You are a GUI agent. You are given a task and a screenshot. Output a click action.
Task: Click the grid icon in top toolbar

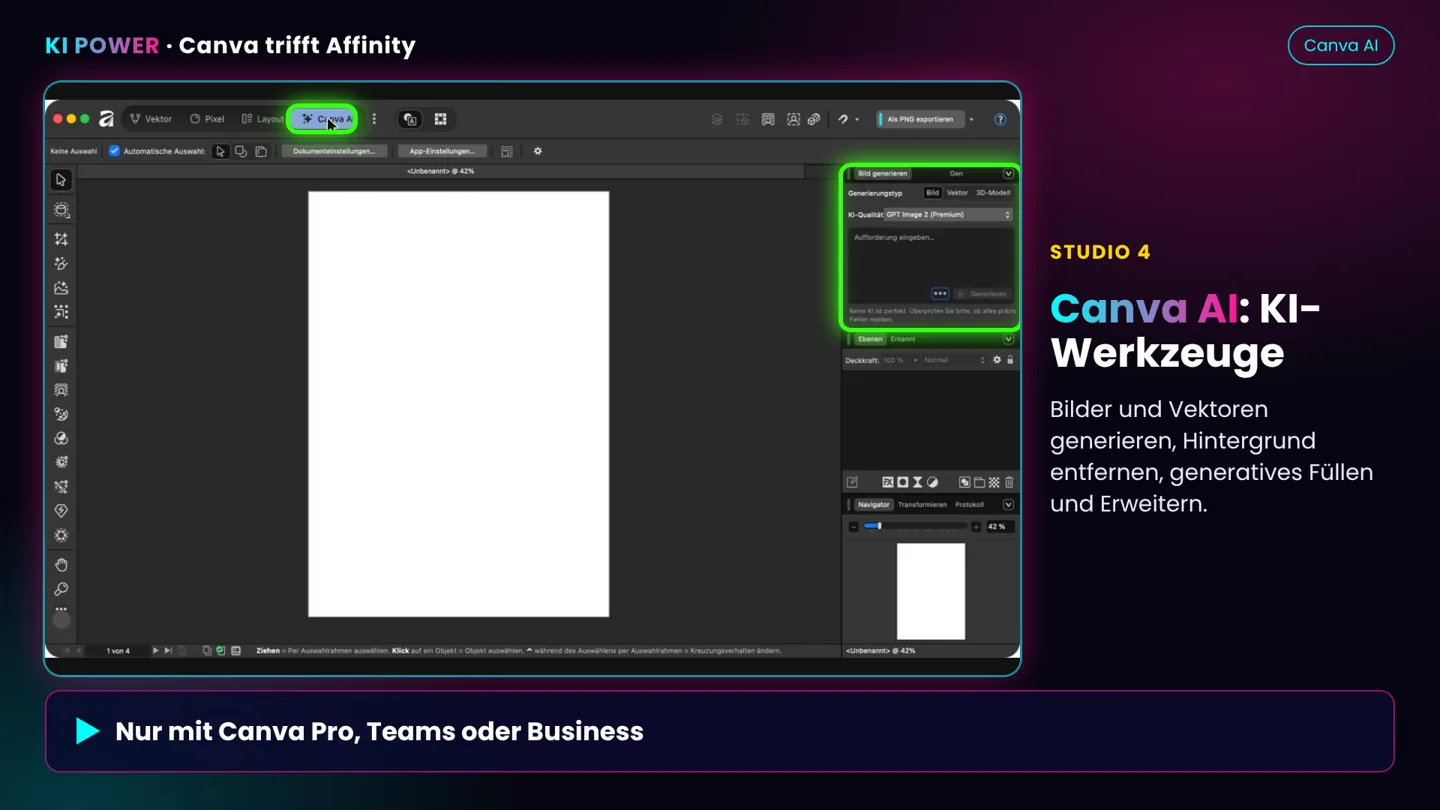pos(440,119)
